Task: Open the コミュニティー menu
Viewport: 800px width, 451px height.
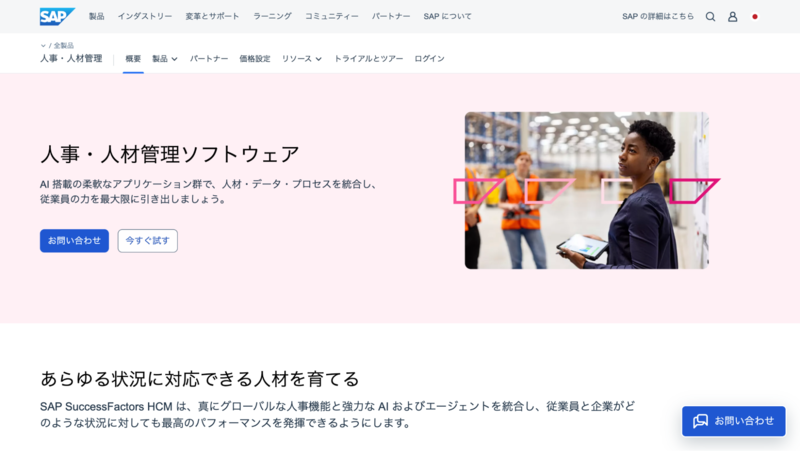Action: point(332,16)
